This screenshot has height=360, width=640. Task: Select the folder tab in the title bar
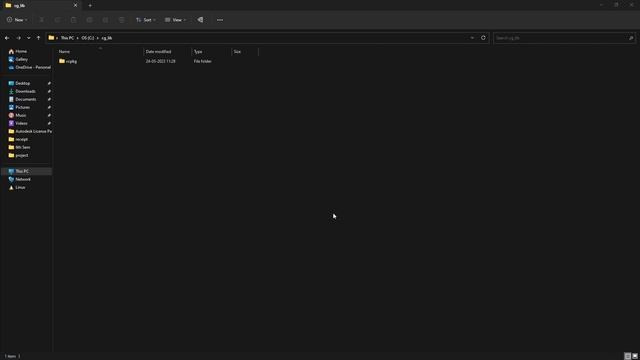pos(40,5)
